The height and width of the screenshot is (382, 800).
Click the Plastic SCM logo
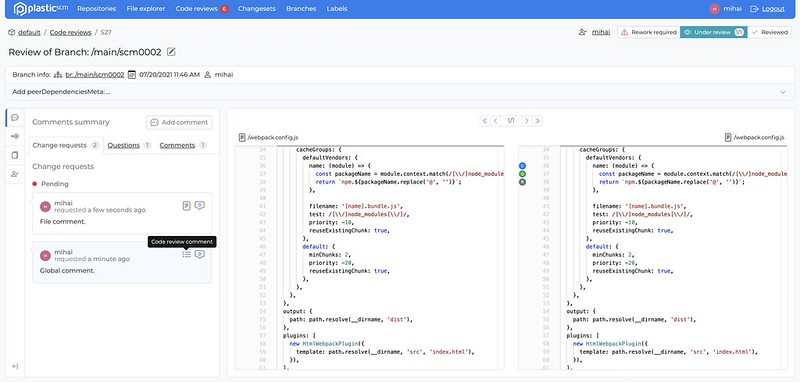tap(41, 9)
